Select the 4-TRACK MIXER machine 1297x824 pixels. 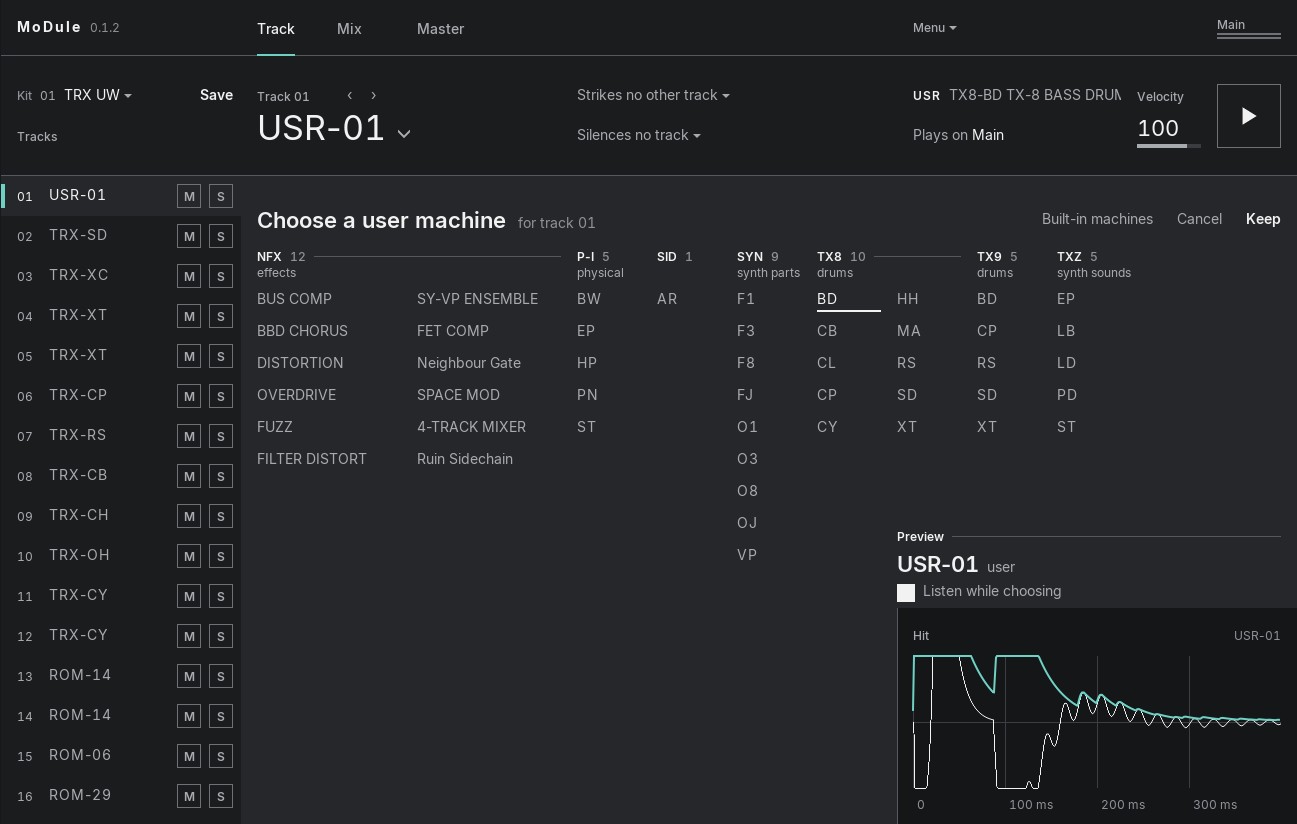pos(471,427)
